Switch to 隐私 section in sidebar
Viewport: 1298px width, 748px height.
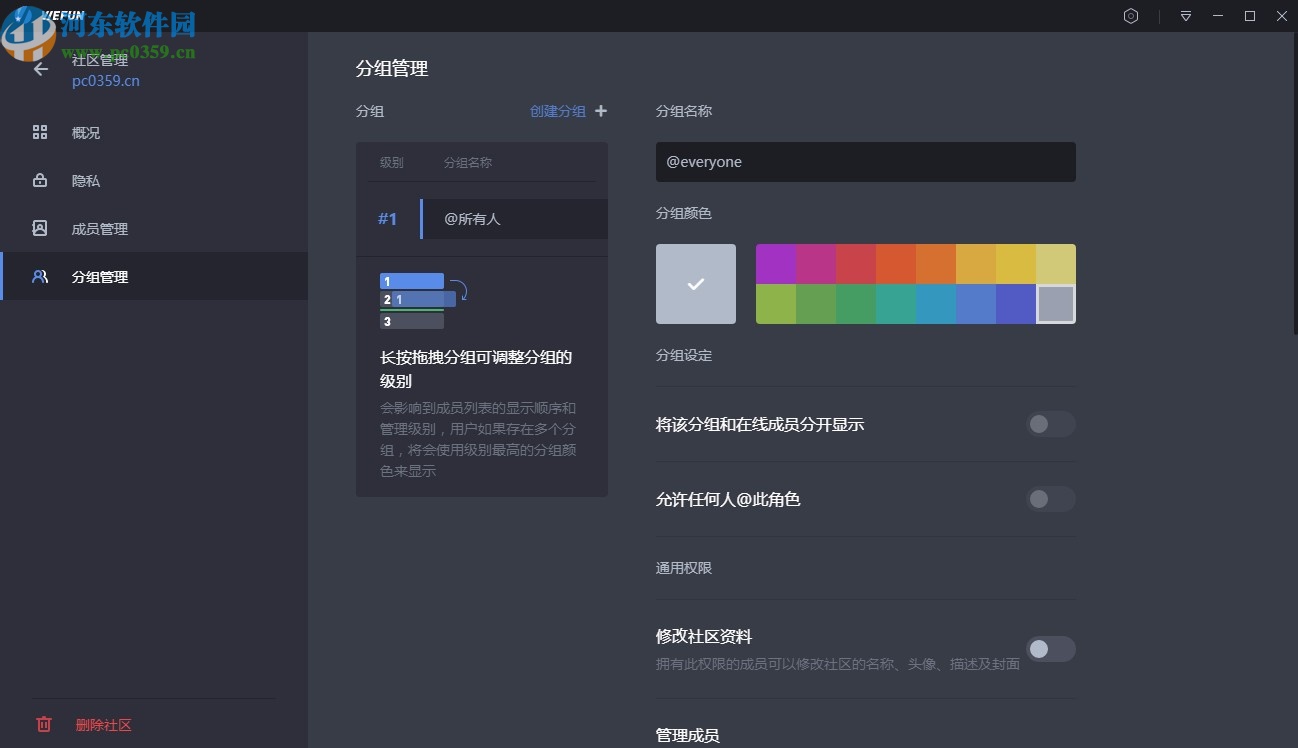[x=85, y=179]
